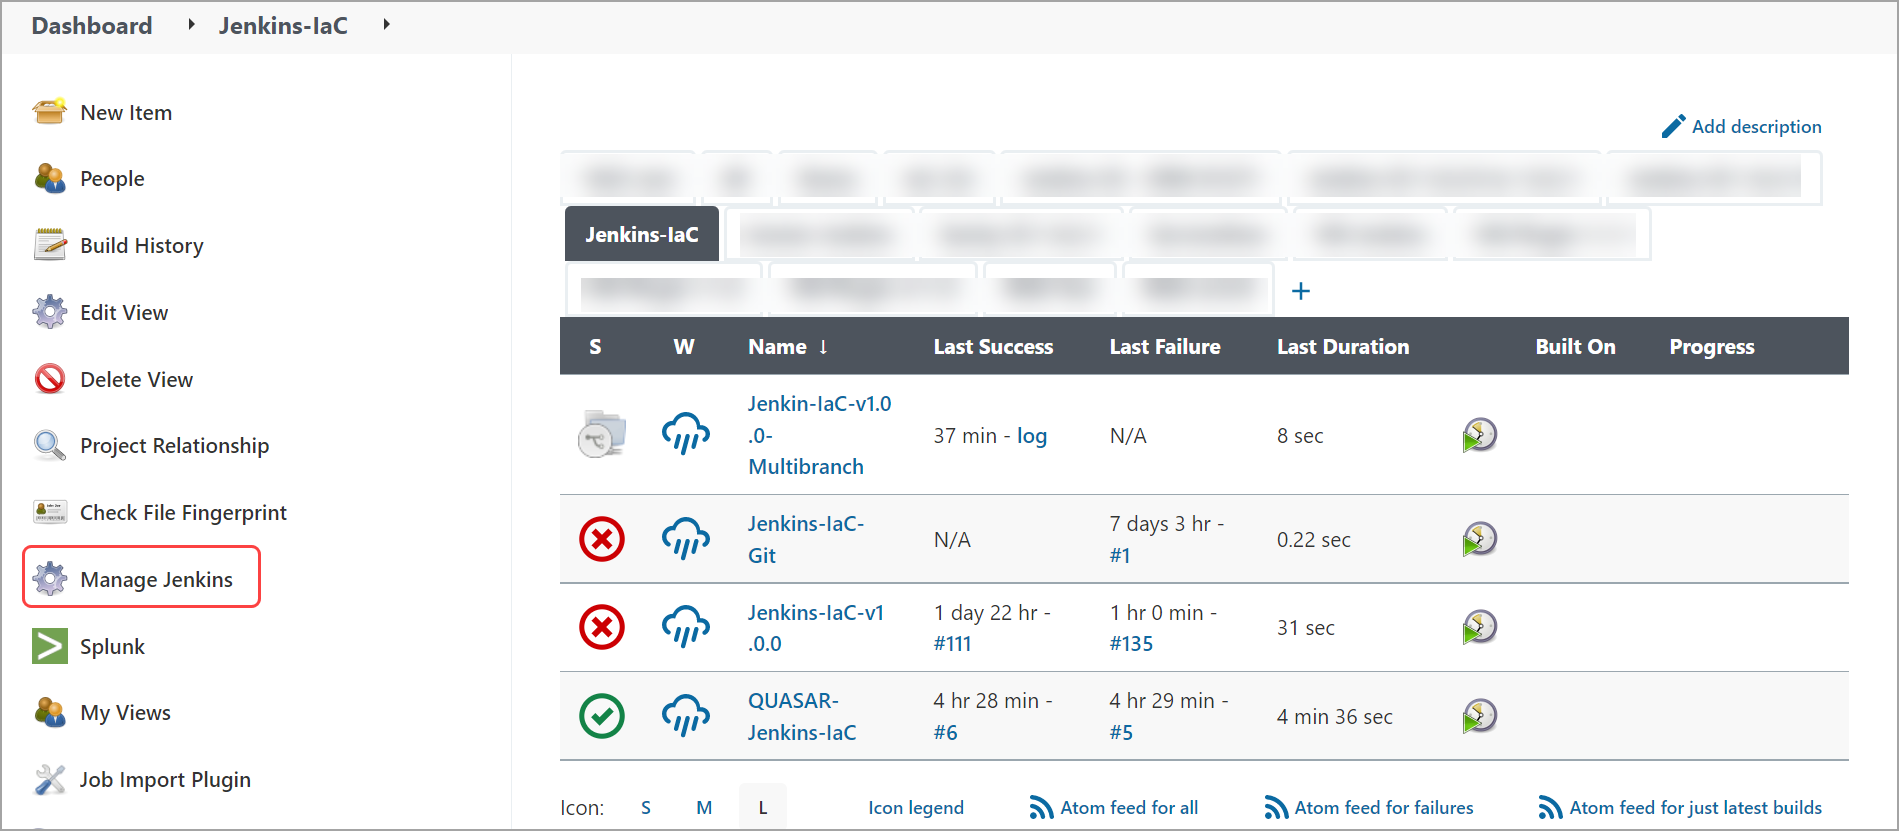Click the Manage Jenkins gear icon
1899x831 pixels.
click(50, 579)
